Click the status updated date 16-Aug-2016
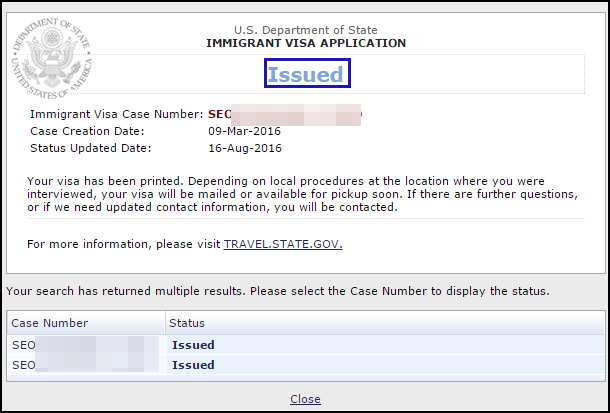The height and width of the screenshot is (413, 610). pyautogui.click(x=245, y=149)
